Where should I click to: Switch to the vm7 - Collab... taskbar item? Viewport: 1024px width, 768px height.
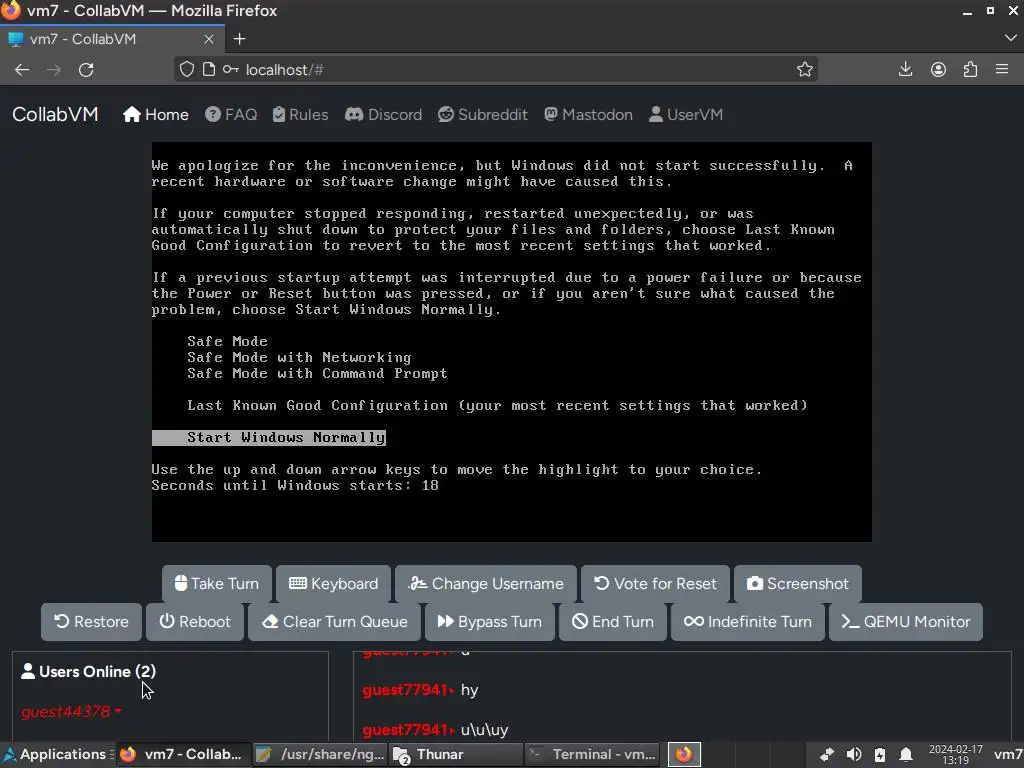click(184, 754)
